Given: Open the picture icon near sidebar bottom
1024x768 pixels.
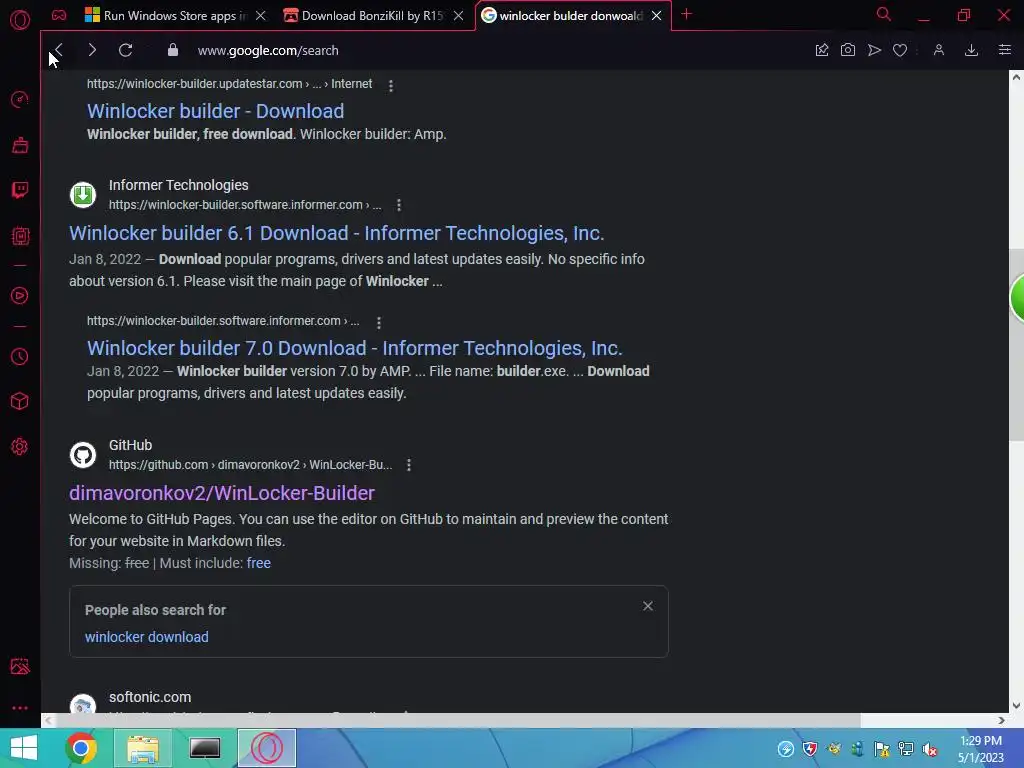Looking at the screenshot, I should (x=20, y=666).
